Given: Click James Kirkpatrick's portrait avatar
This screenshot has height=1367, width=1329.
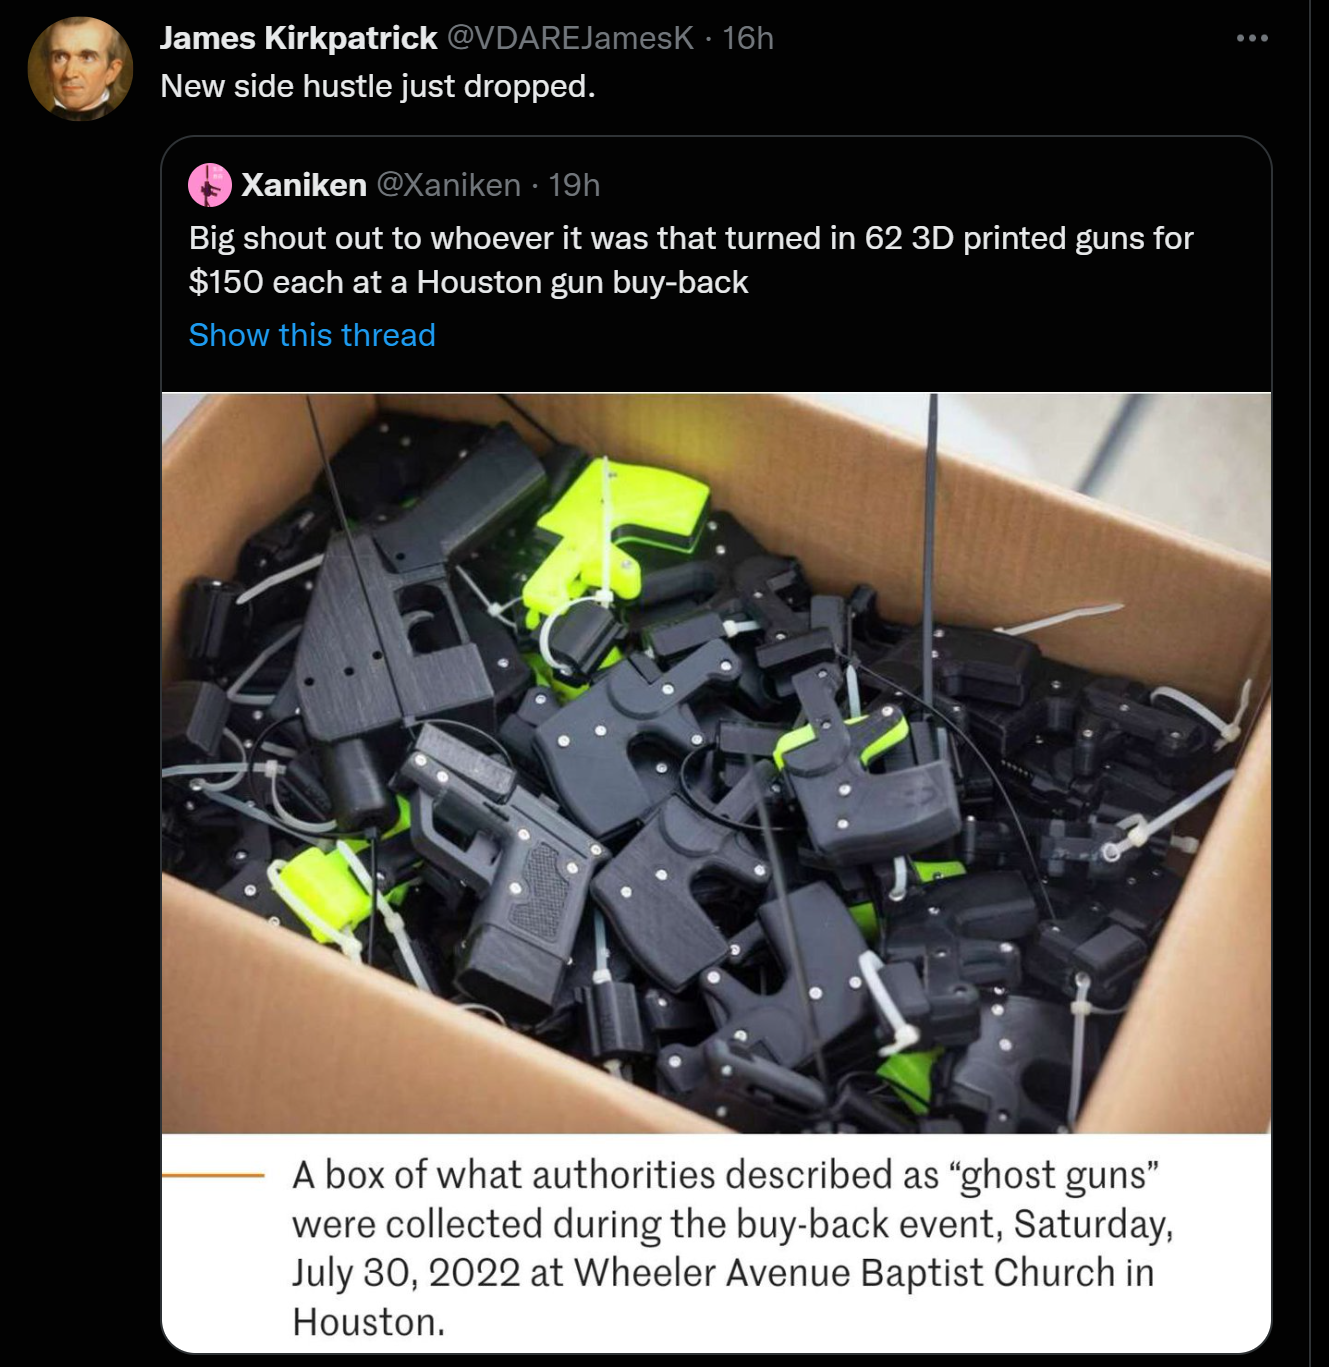Looking at the screenshot, I should pos(80,69).
